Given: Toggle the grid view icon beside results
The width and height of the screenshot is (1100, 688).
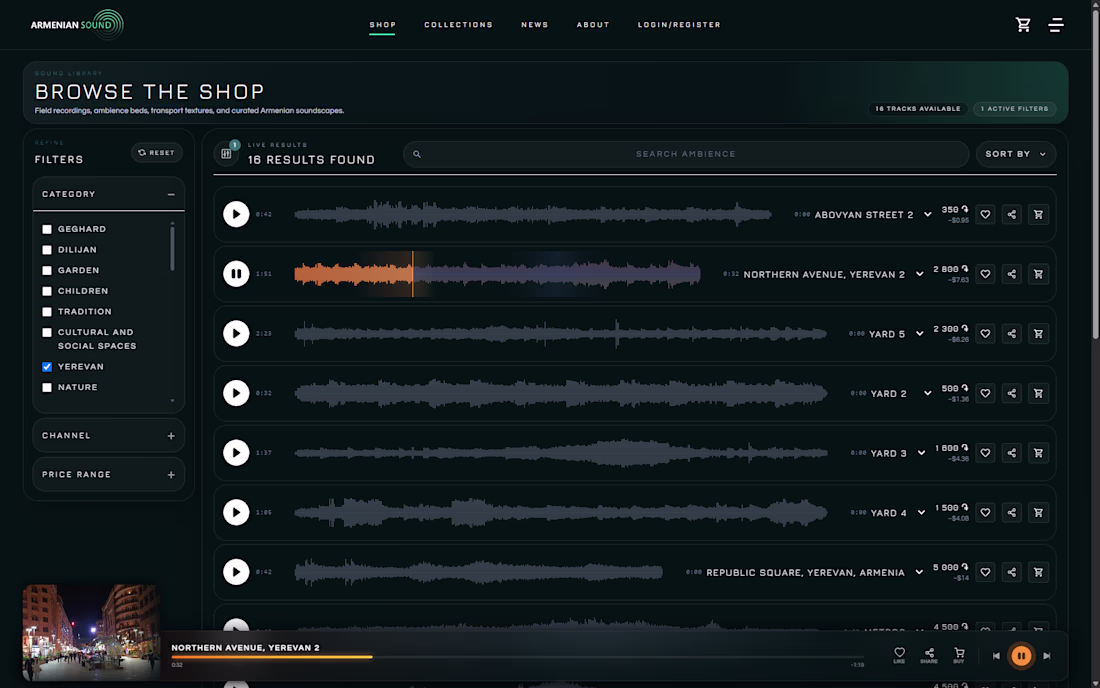Looking at the screenshot, I should pos(226,154).
